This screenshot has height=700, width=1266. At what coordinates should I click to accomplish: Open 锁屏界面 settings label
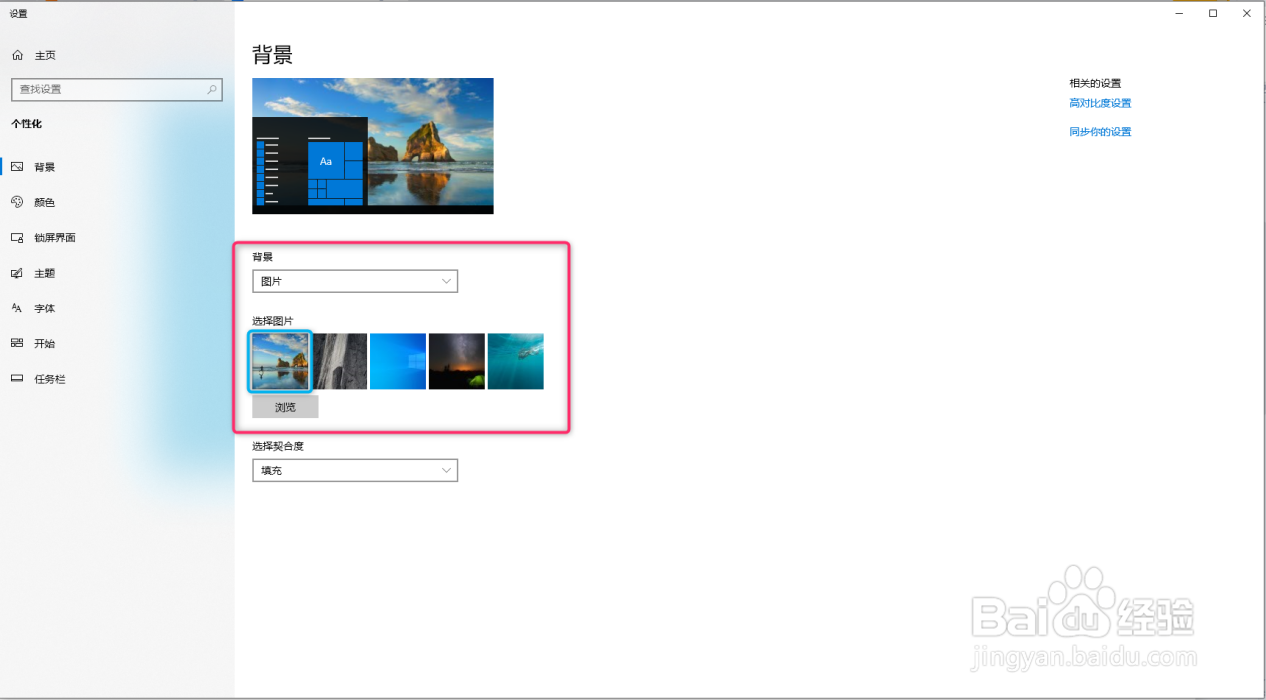(x=55, y=238)
